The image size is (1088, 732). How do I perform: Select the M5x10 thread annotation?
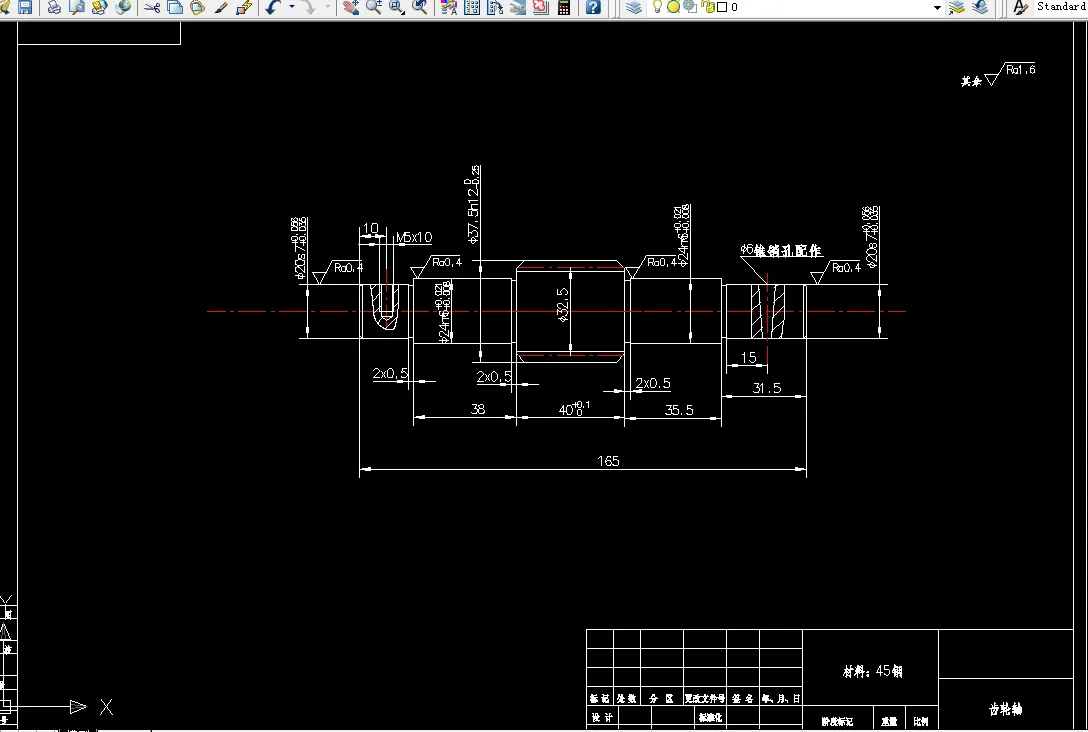click(x=414, y=237)
